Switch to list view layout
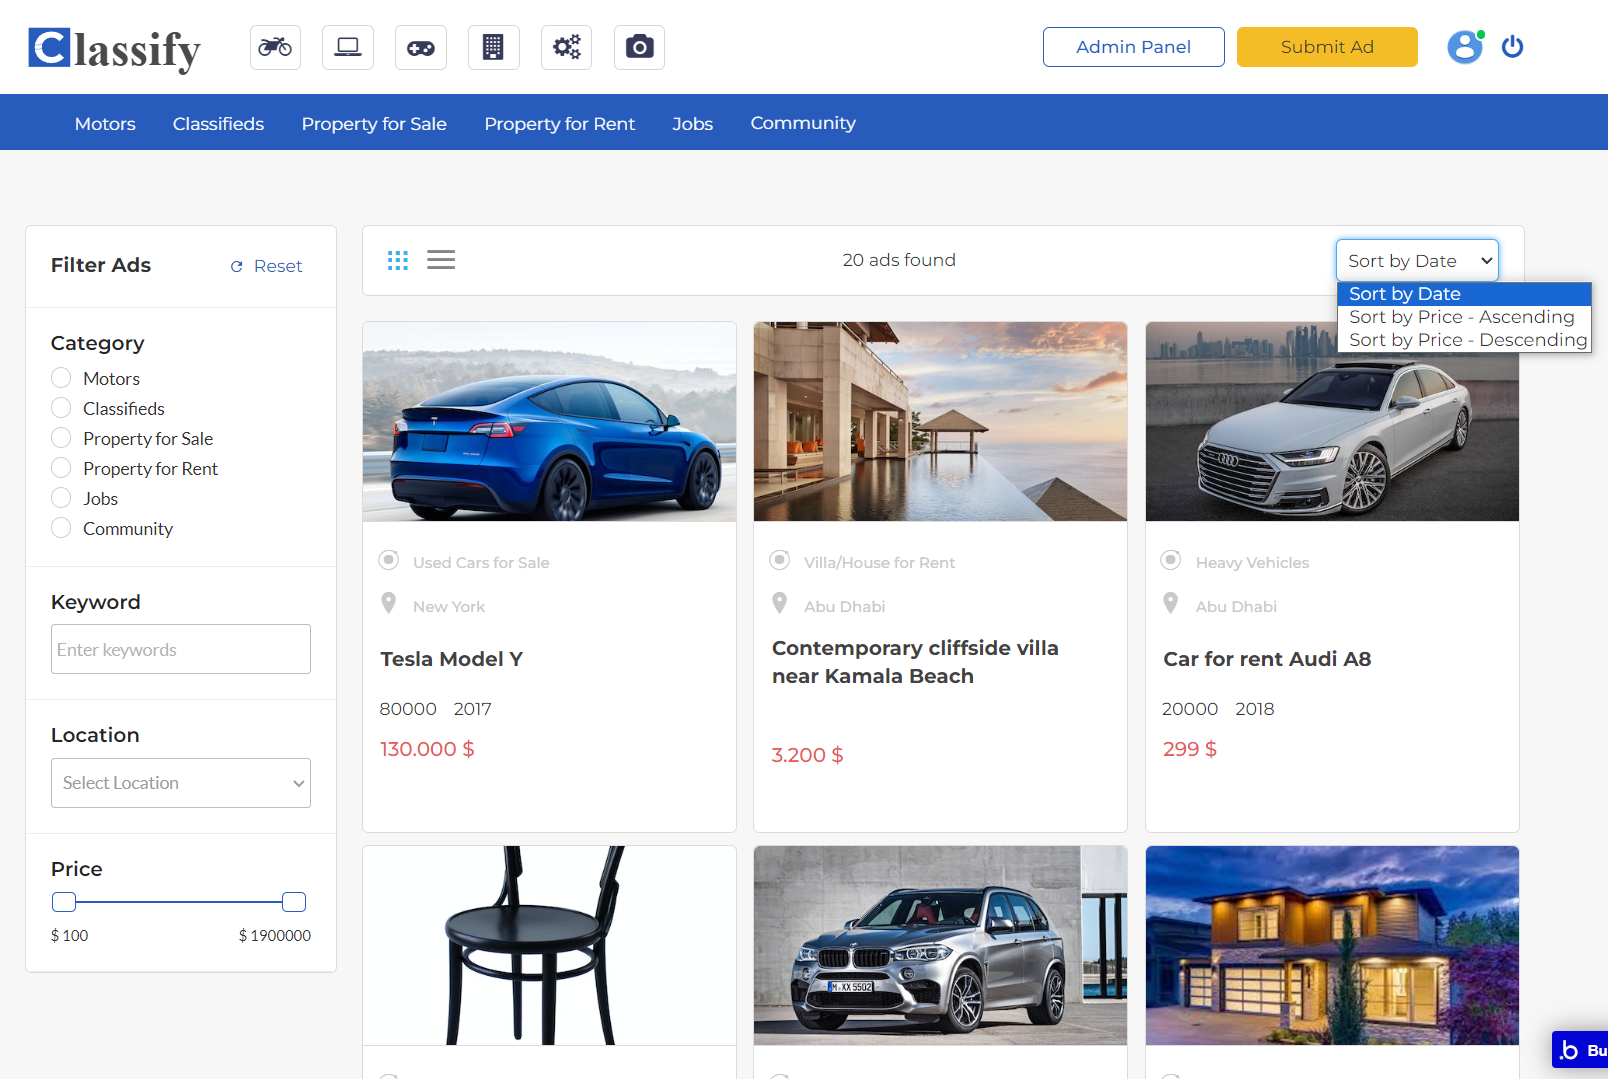1608x1079 pixels. tap(441, 260)
